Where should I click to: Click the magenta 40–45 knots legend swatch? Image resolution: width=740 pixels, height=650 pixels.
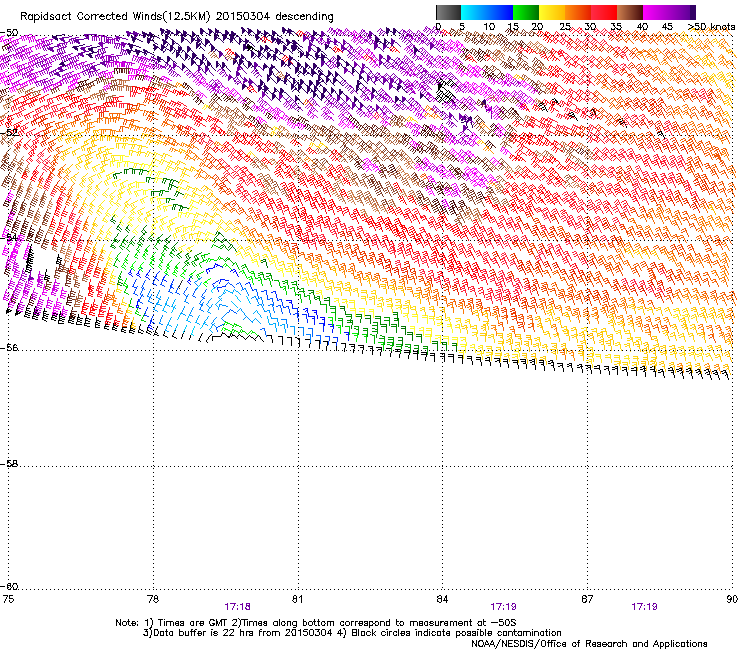[656, 12]
